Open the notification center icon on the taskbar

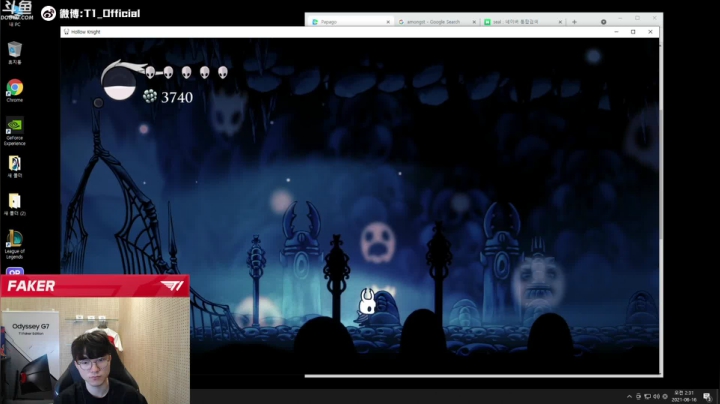tap(707, 397)
